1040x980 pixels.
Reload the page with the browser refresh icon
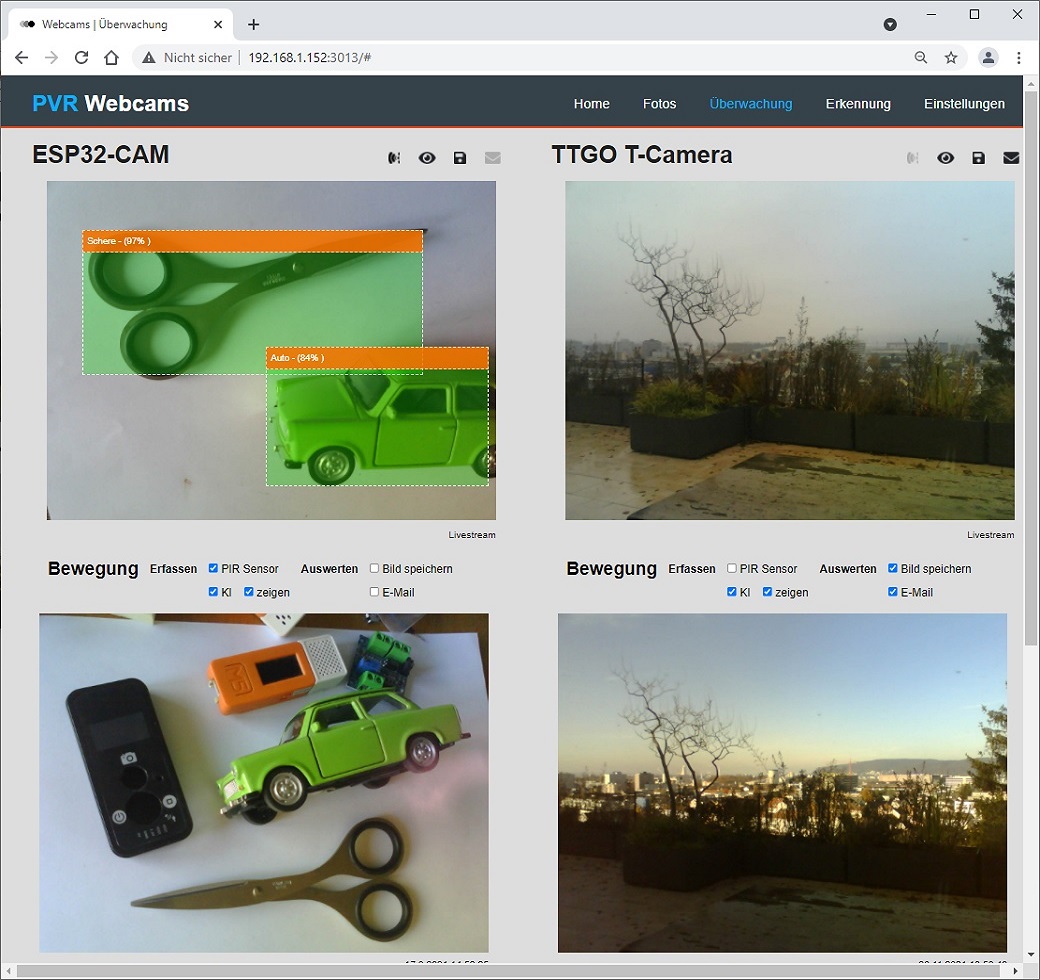click(83, 57)
